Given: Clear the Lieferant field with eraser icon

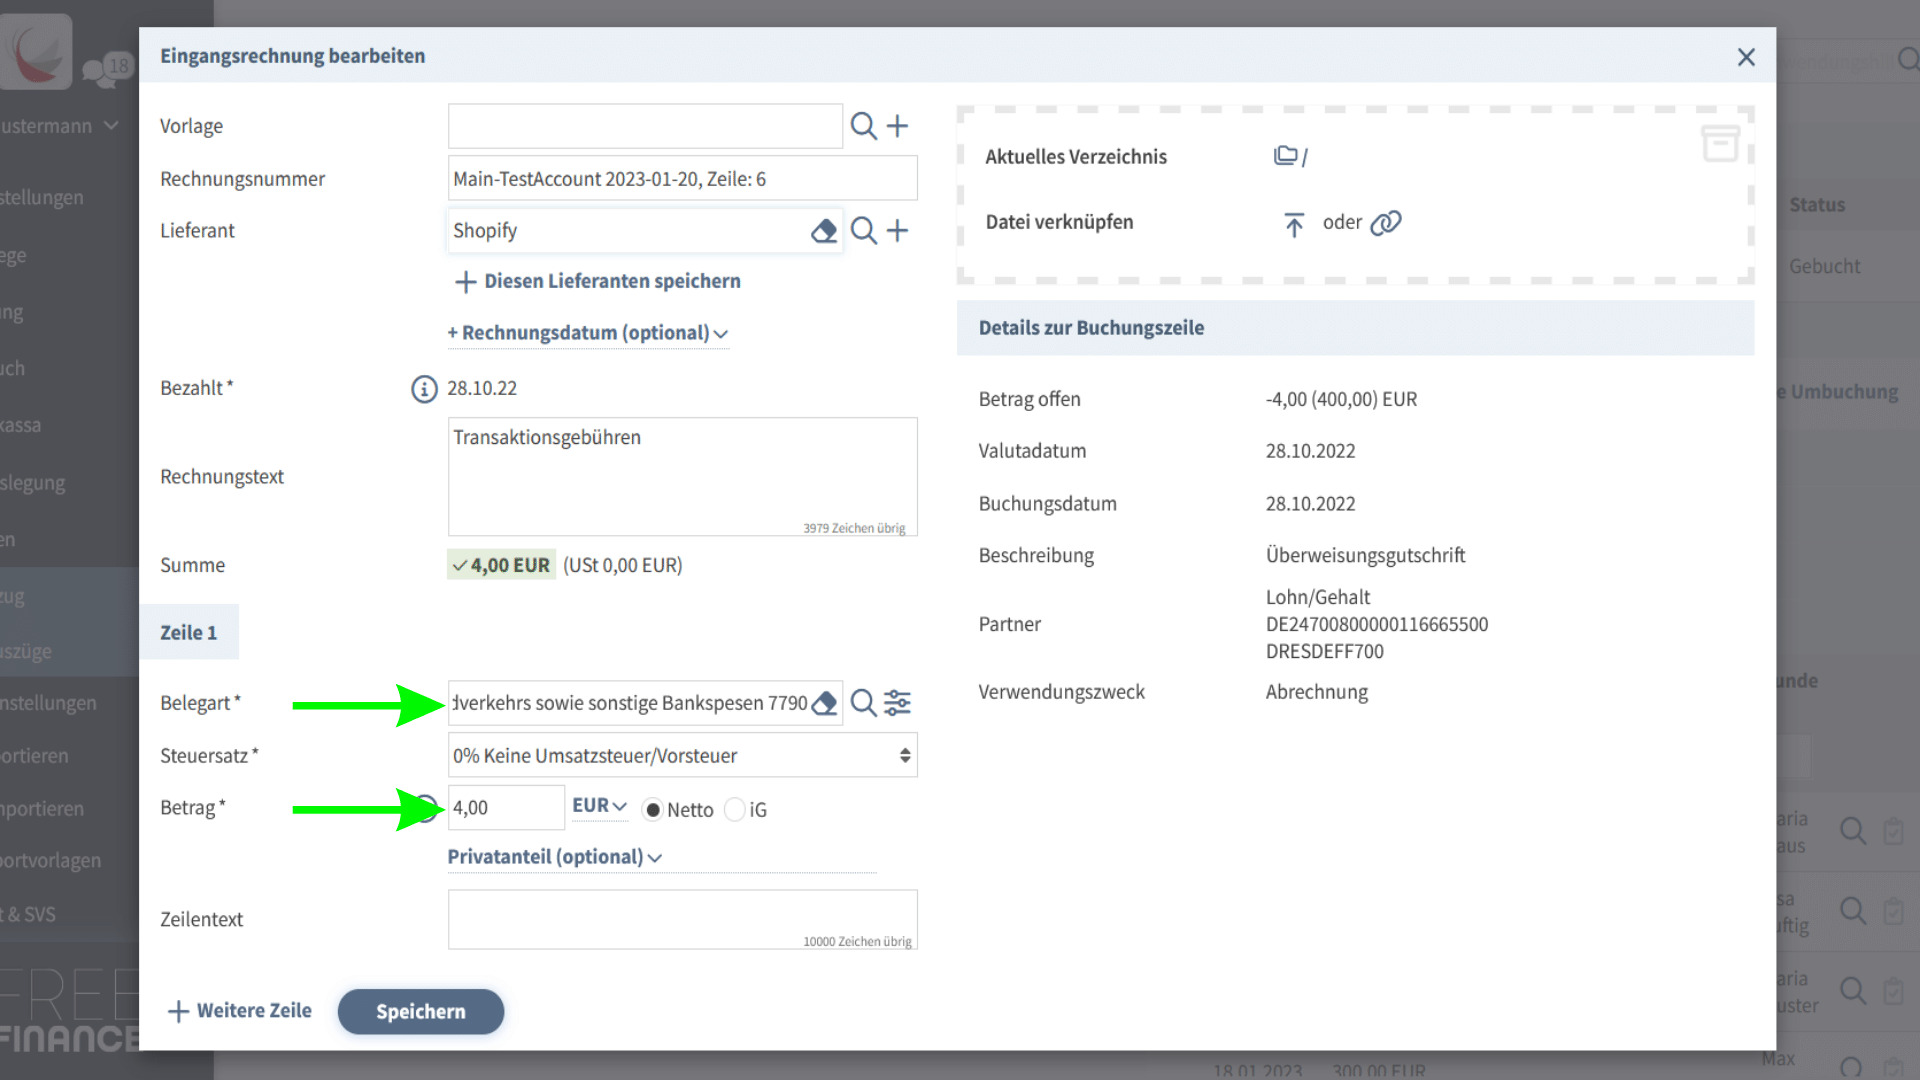Looking at the screenshot, I should pyautogui.click(x=823, y=231).
